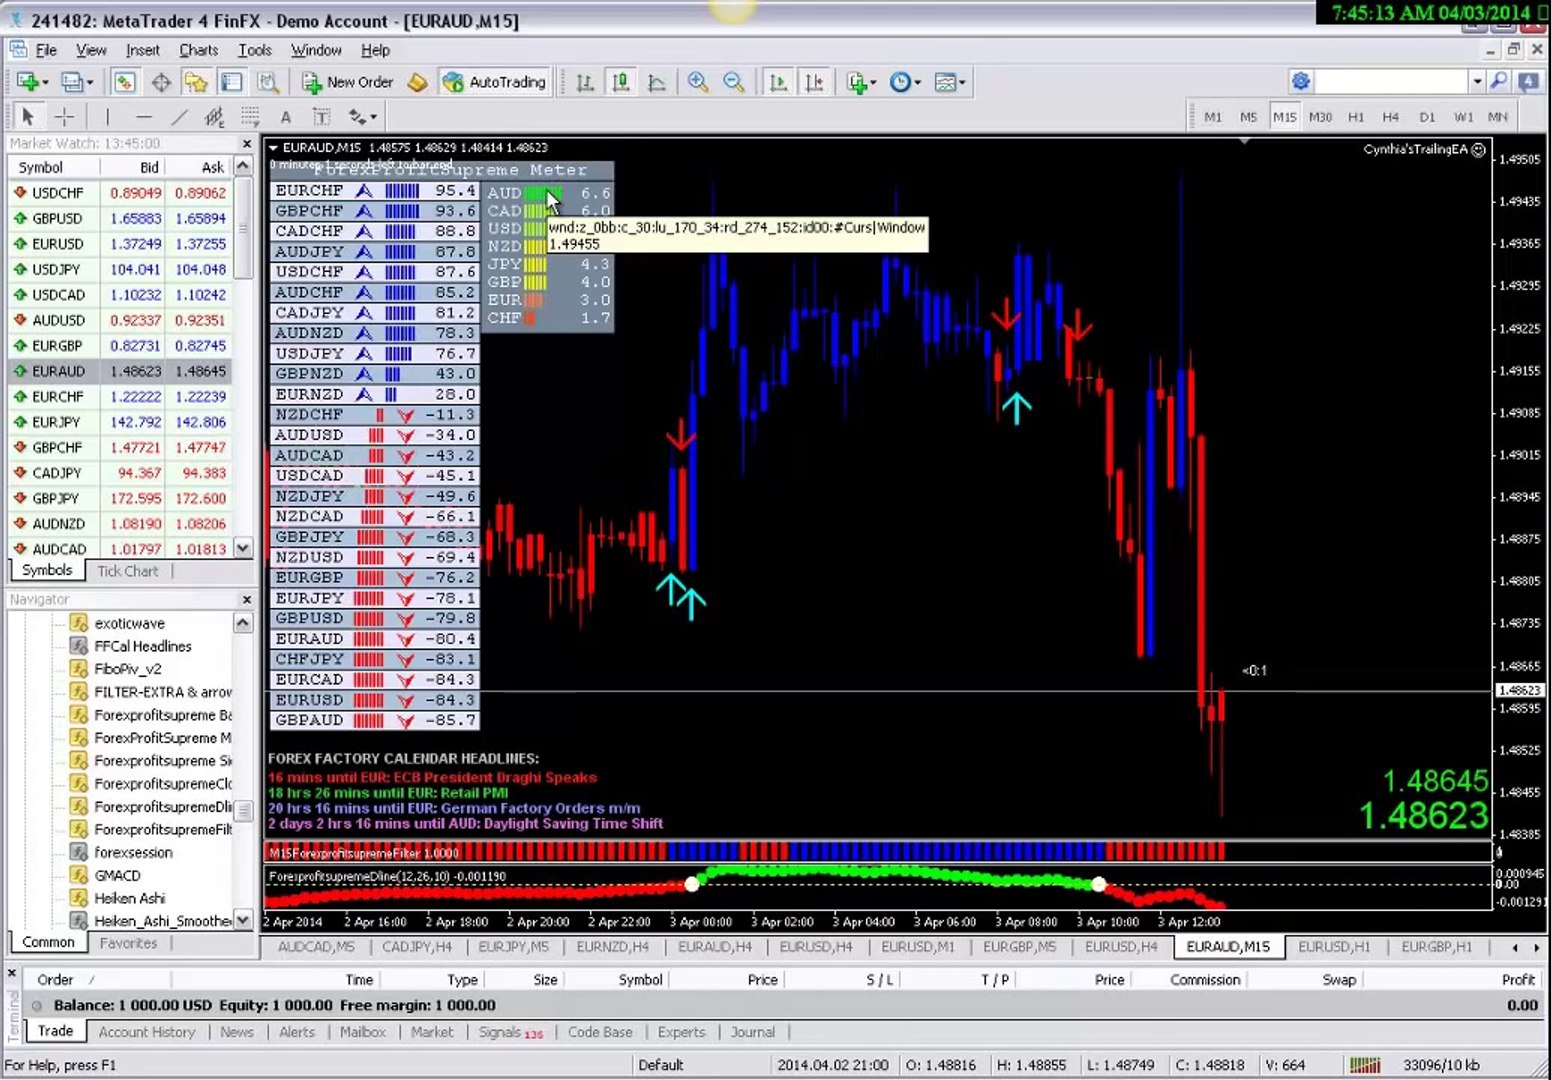Toggle the AutoTrading button

pyautogui.click(x=496, y=82)
